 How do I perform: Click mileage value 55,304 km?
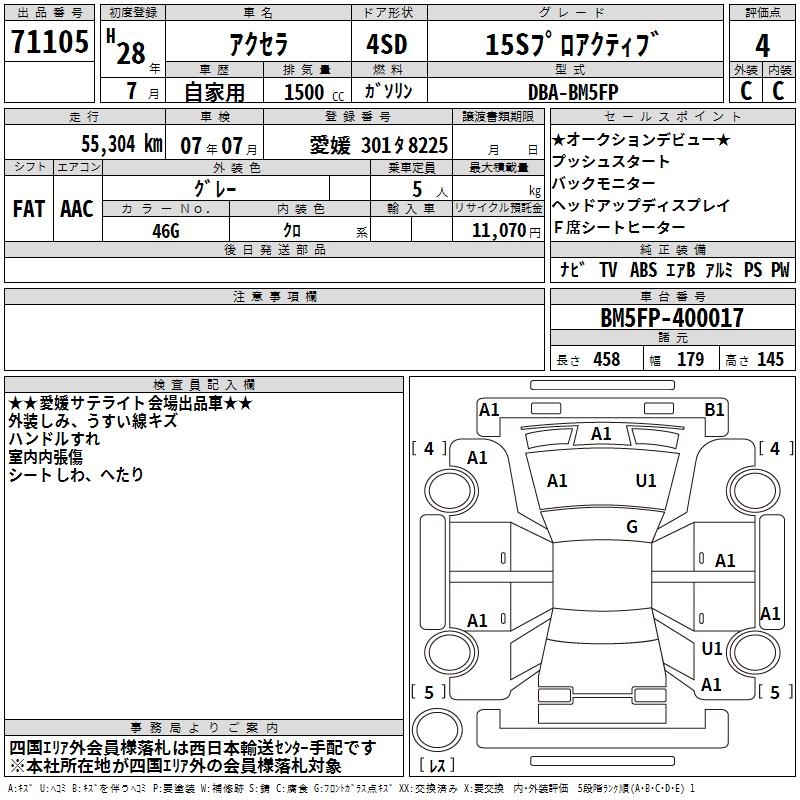pos(122,143)
